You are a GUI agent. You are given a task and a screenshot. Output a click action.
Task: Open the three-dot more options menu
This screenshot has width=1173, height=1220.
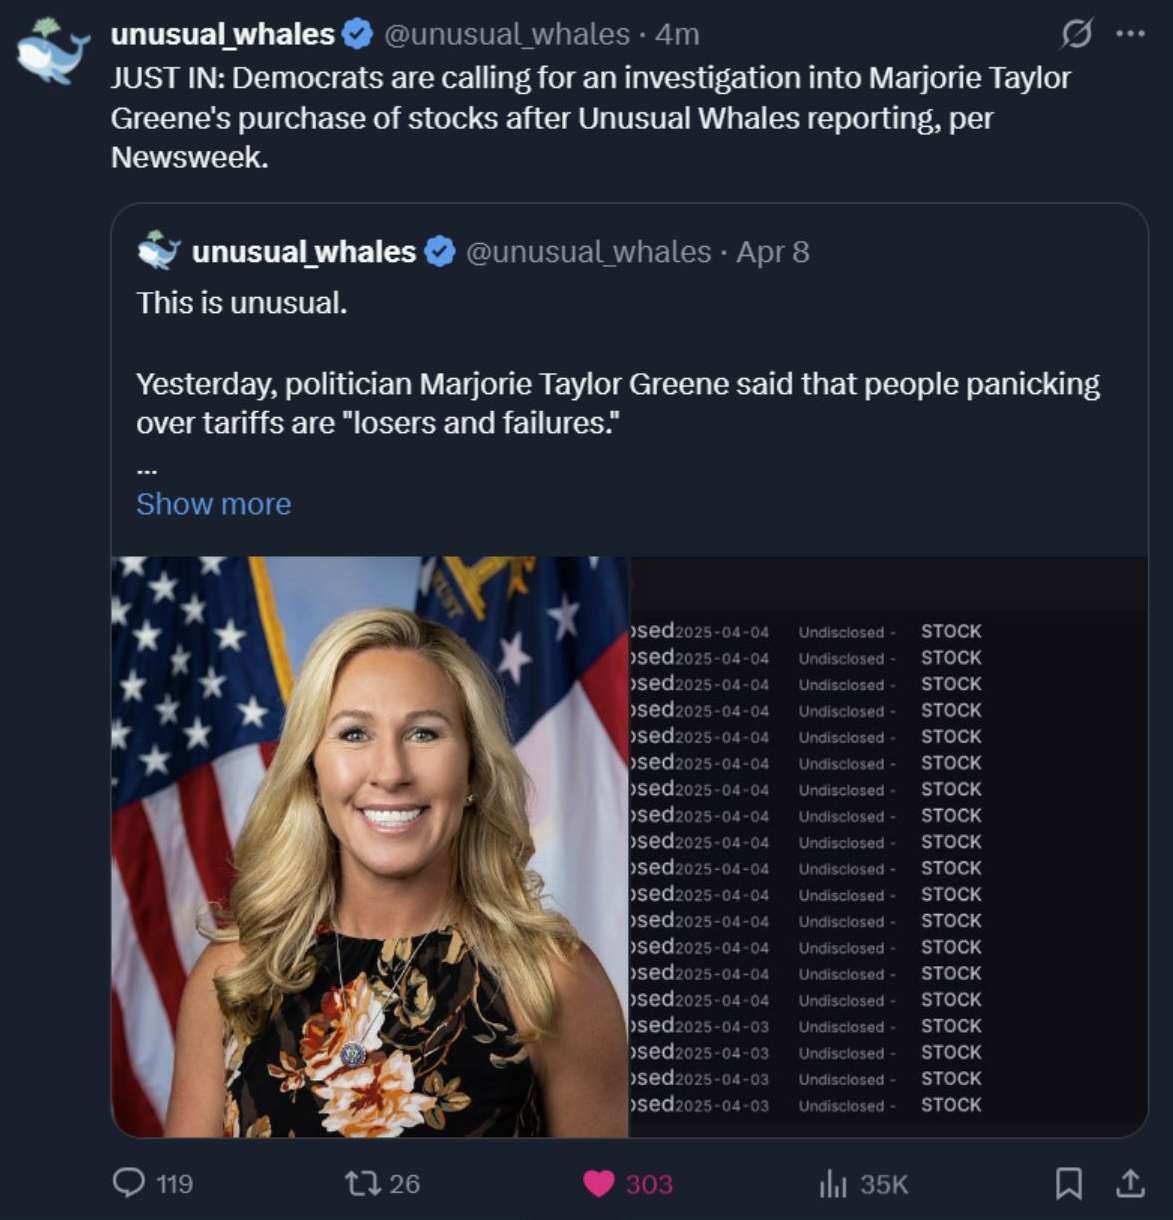[x=1130, y=34]
